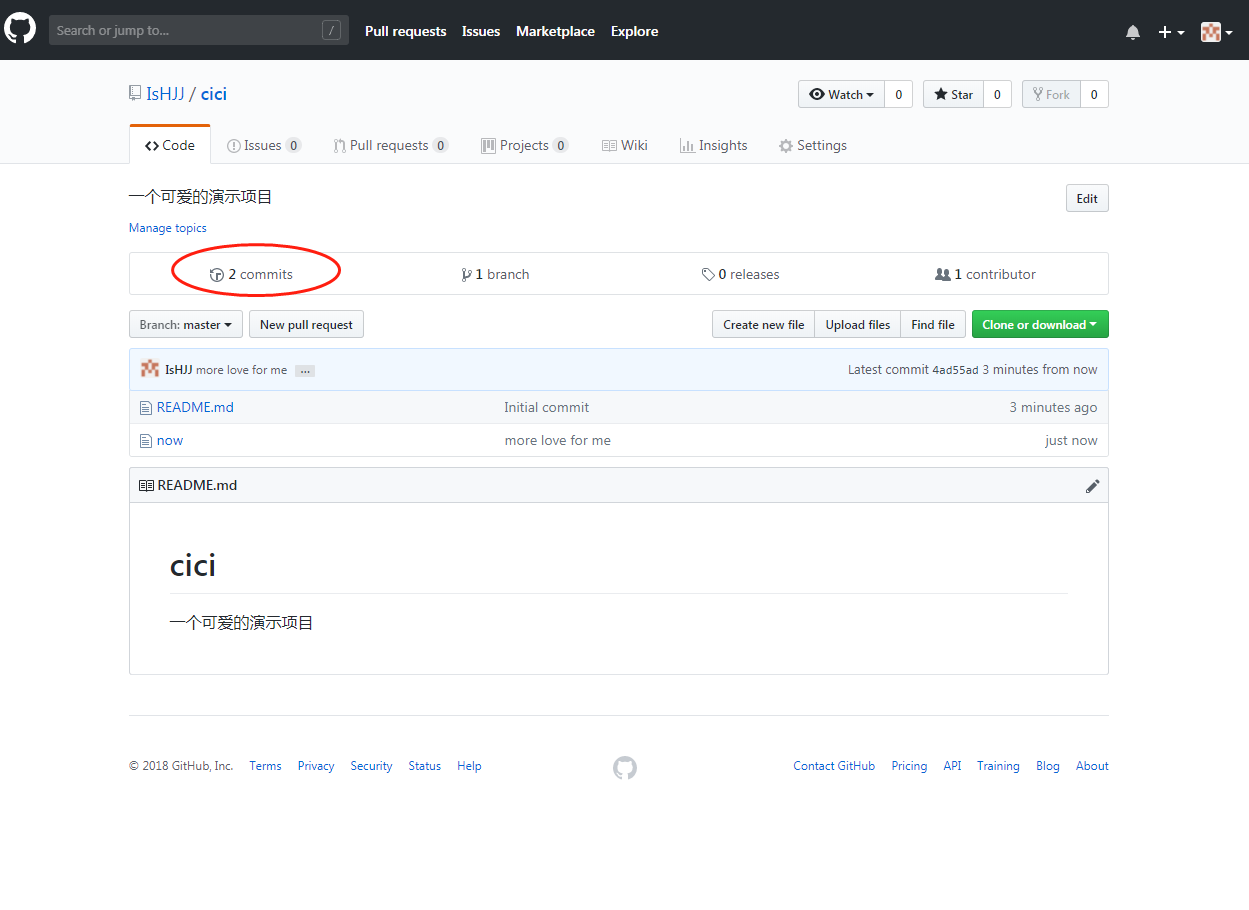Open the 2 commits history link
The height and width of the screenshot is (910, 1249).
251,274
